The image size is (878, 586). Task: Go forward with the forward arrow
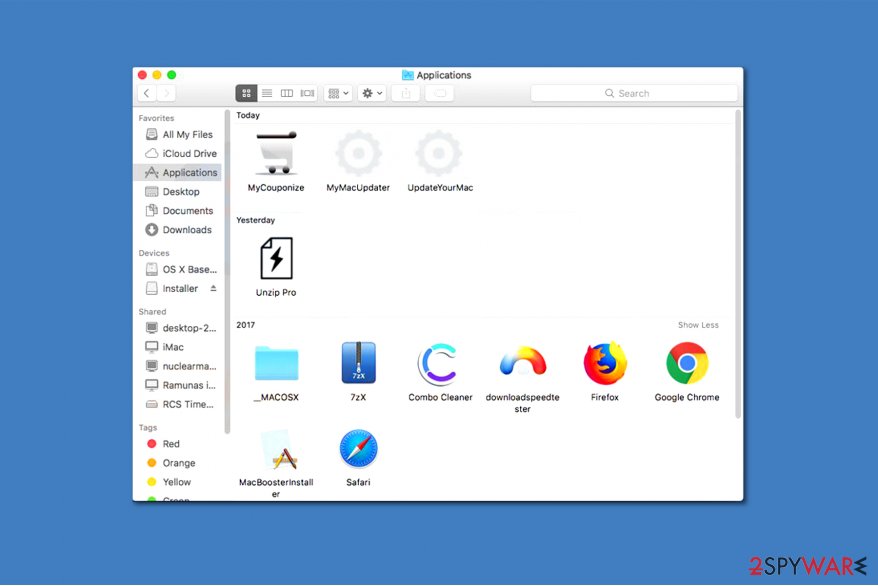tap(166, 93)
